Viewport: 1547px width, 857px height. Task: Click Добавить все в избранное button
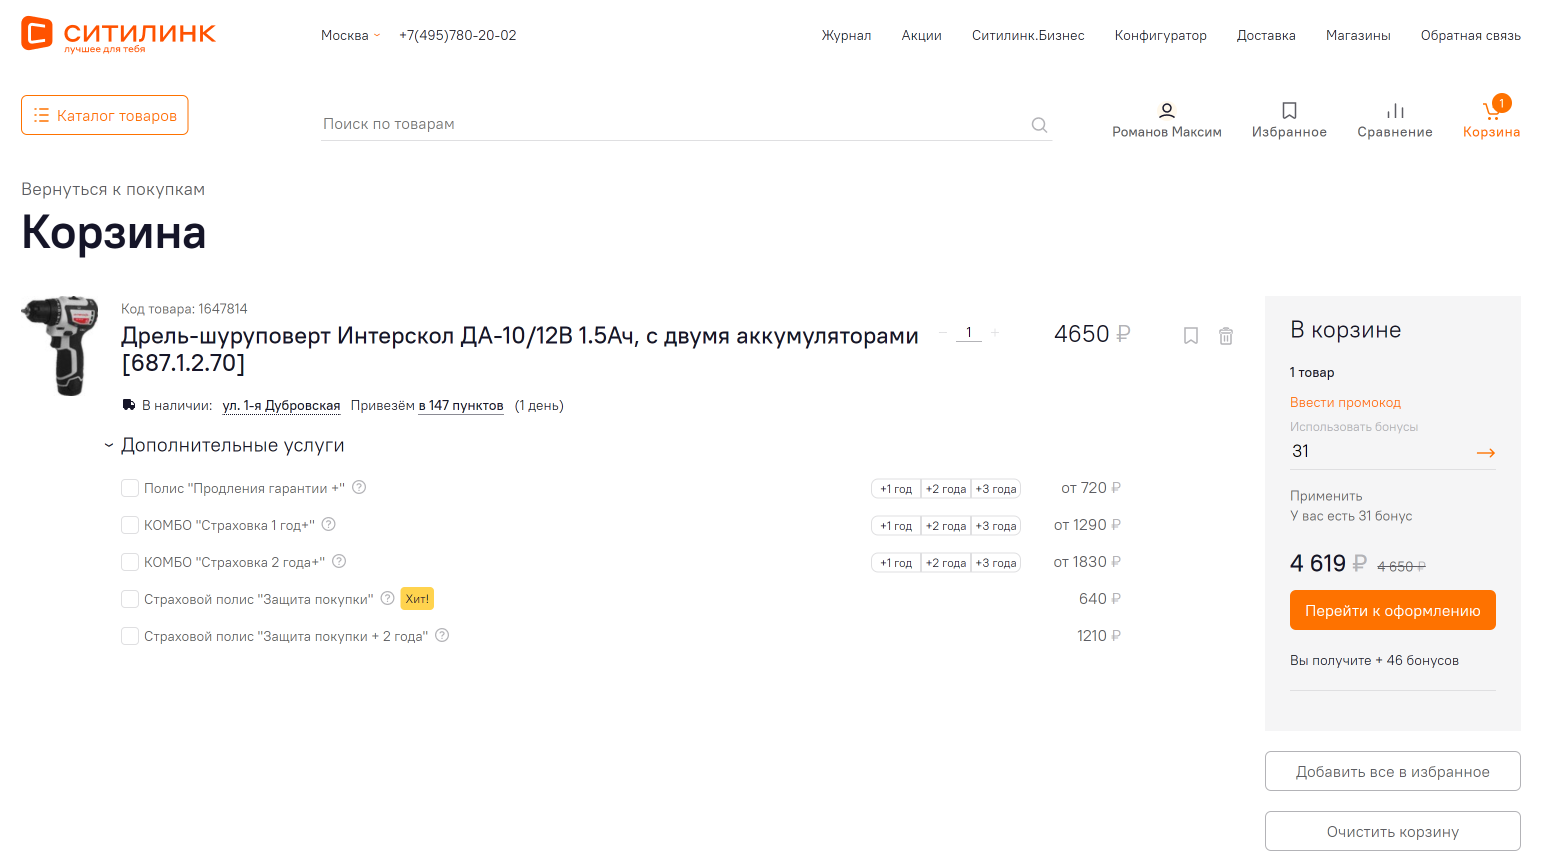click(1393, 771)
